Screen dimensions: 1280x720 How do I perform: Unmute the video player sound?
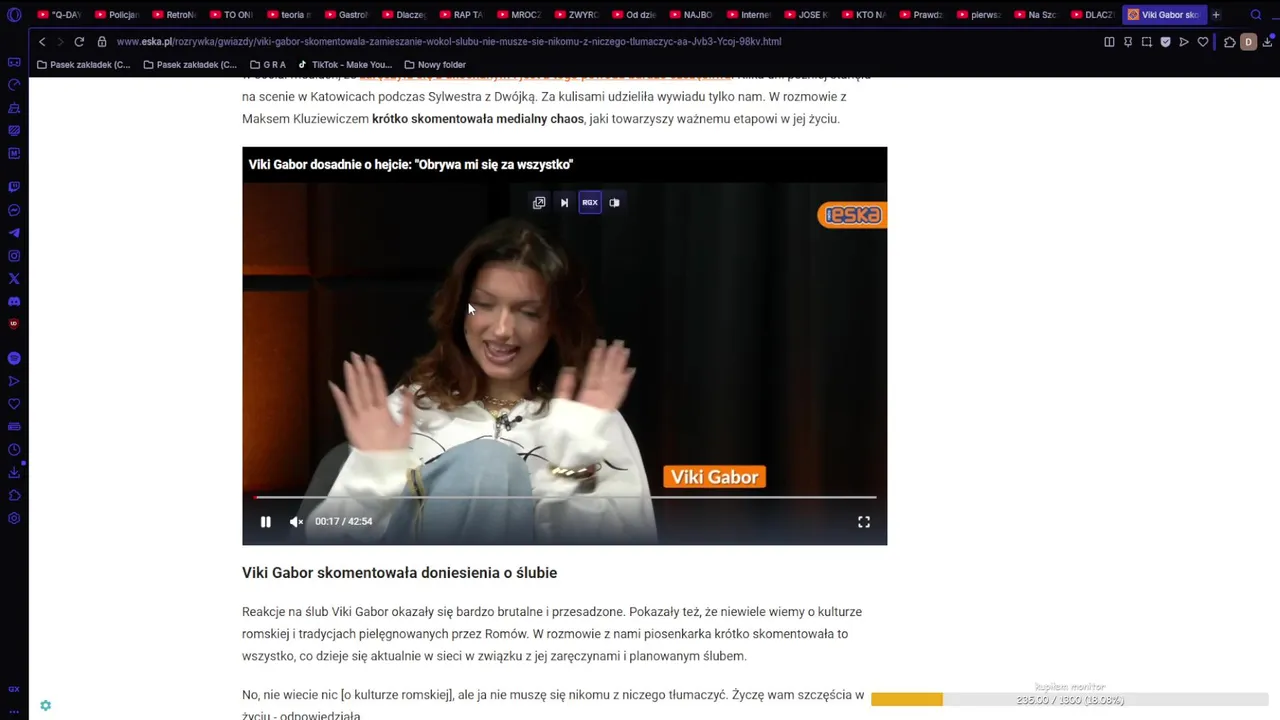click(x=296, y=522)
